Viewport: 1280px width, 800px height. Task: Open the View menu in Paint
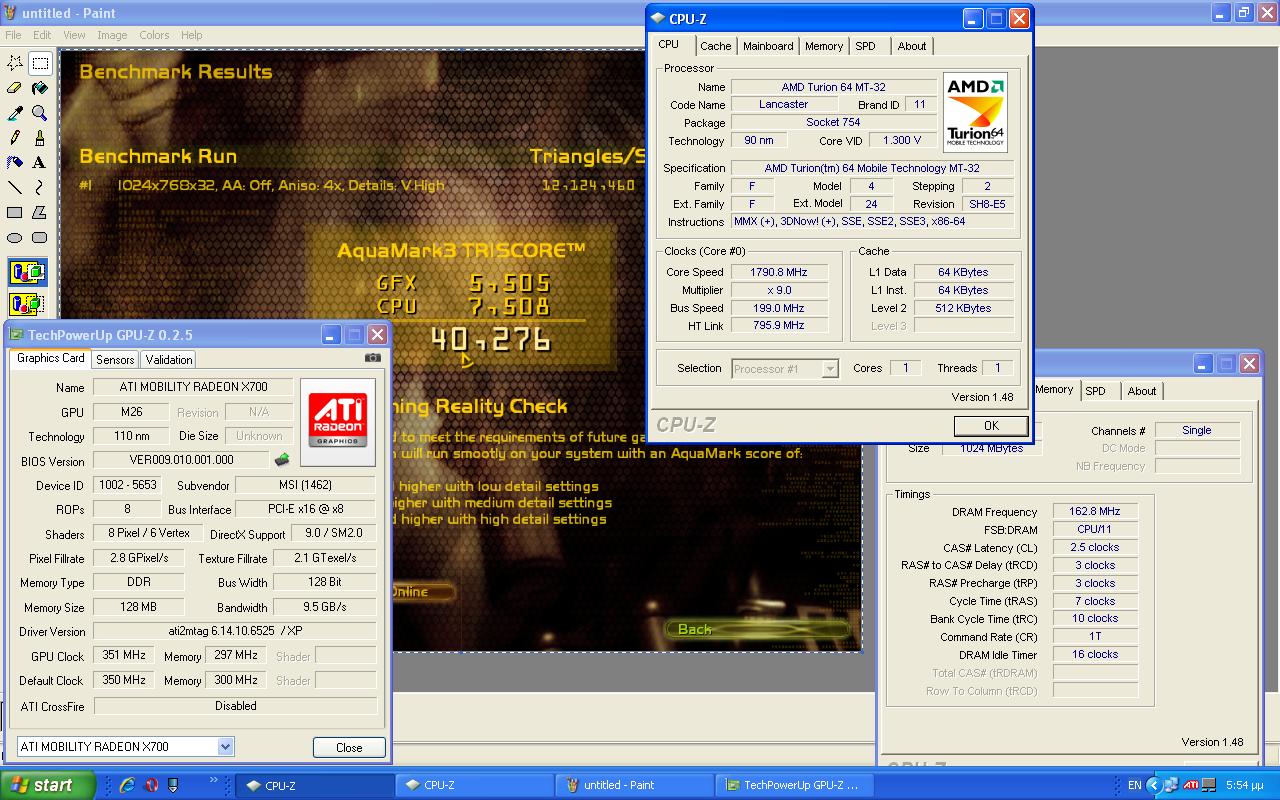(x=74, y=35)
